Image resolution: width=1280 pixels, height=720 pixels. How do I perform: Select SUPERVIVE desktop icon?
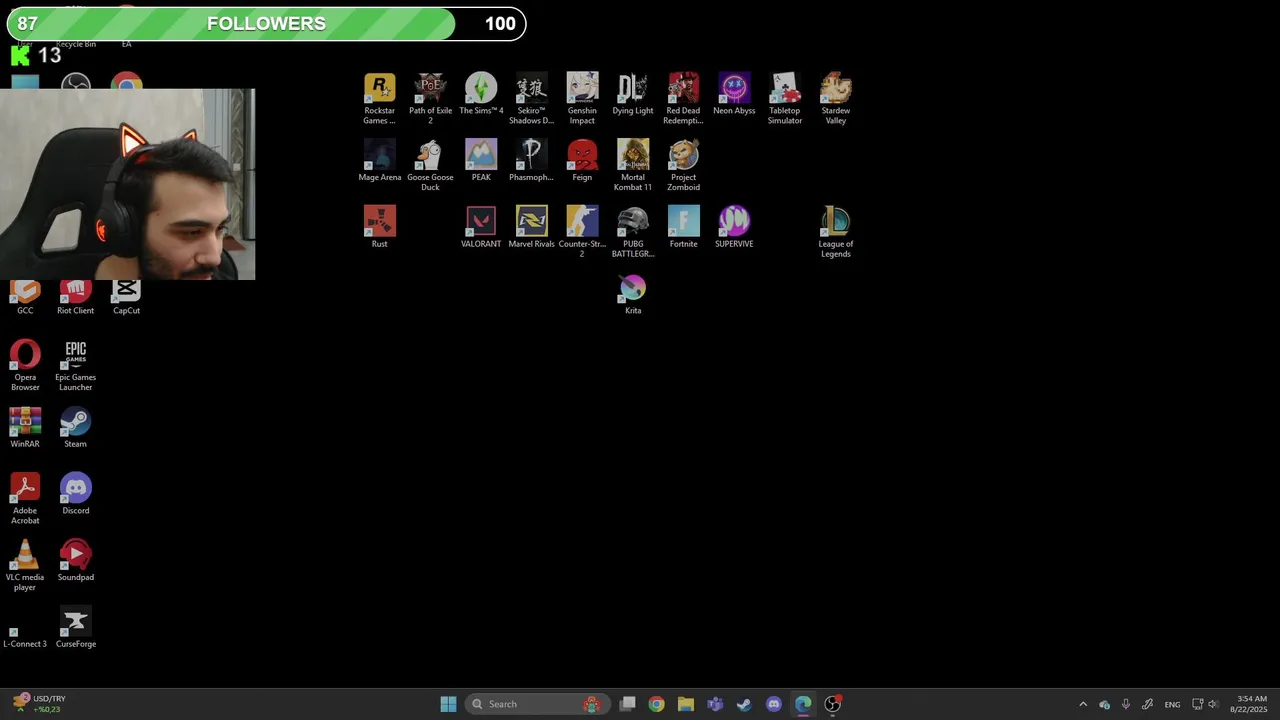click(734, 227)
